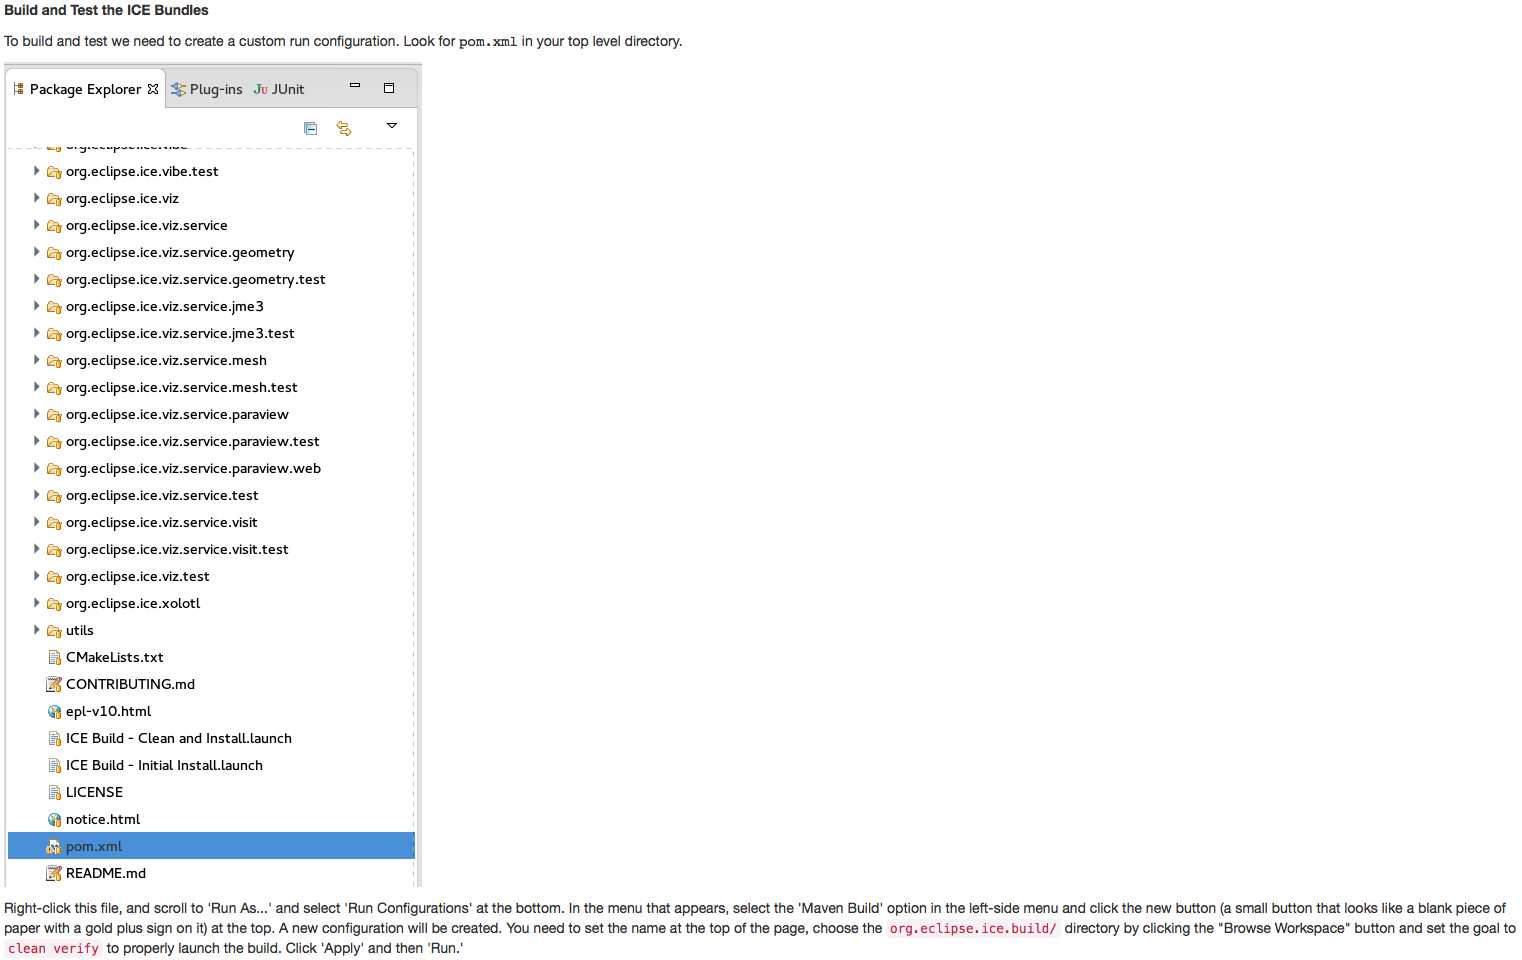
Task: Minimize the Package Explorer panel
Action: tap(355, 87)
